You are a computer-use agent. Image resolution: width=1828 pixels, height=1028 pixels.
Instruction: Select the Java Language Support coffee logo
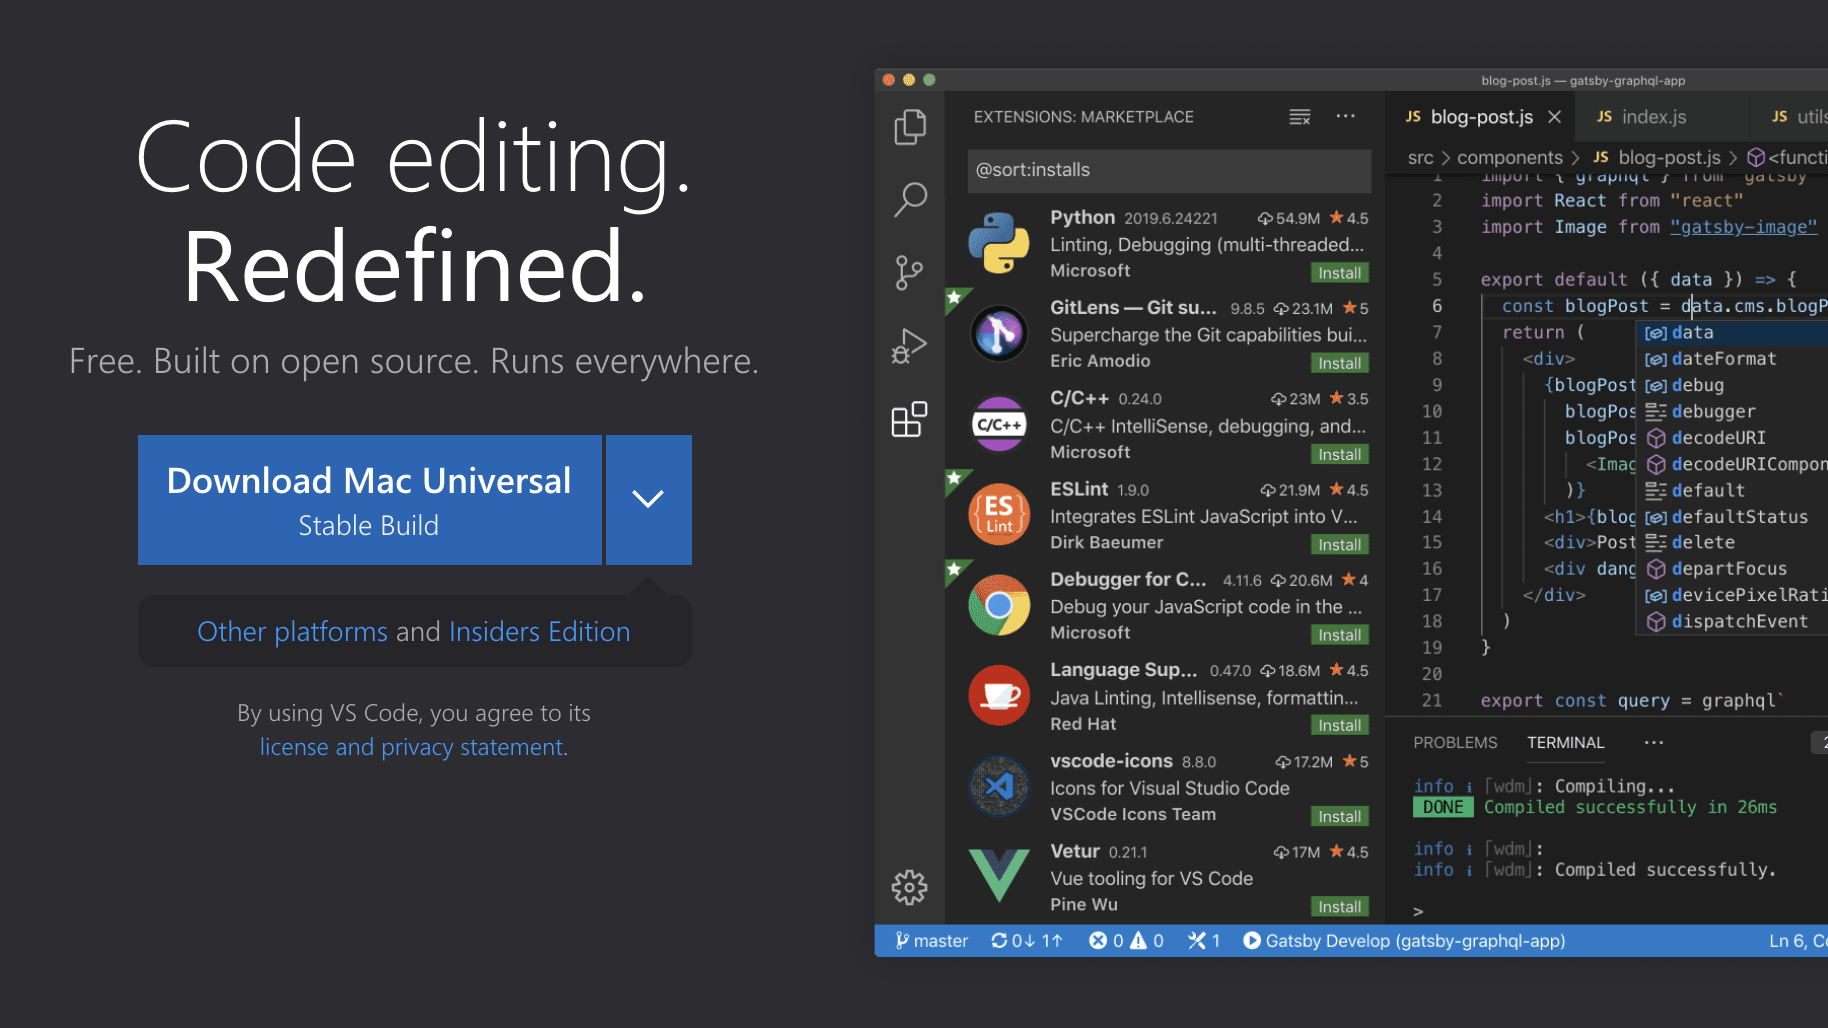coord(998,695)
